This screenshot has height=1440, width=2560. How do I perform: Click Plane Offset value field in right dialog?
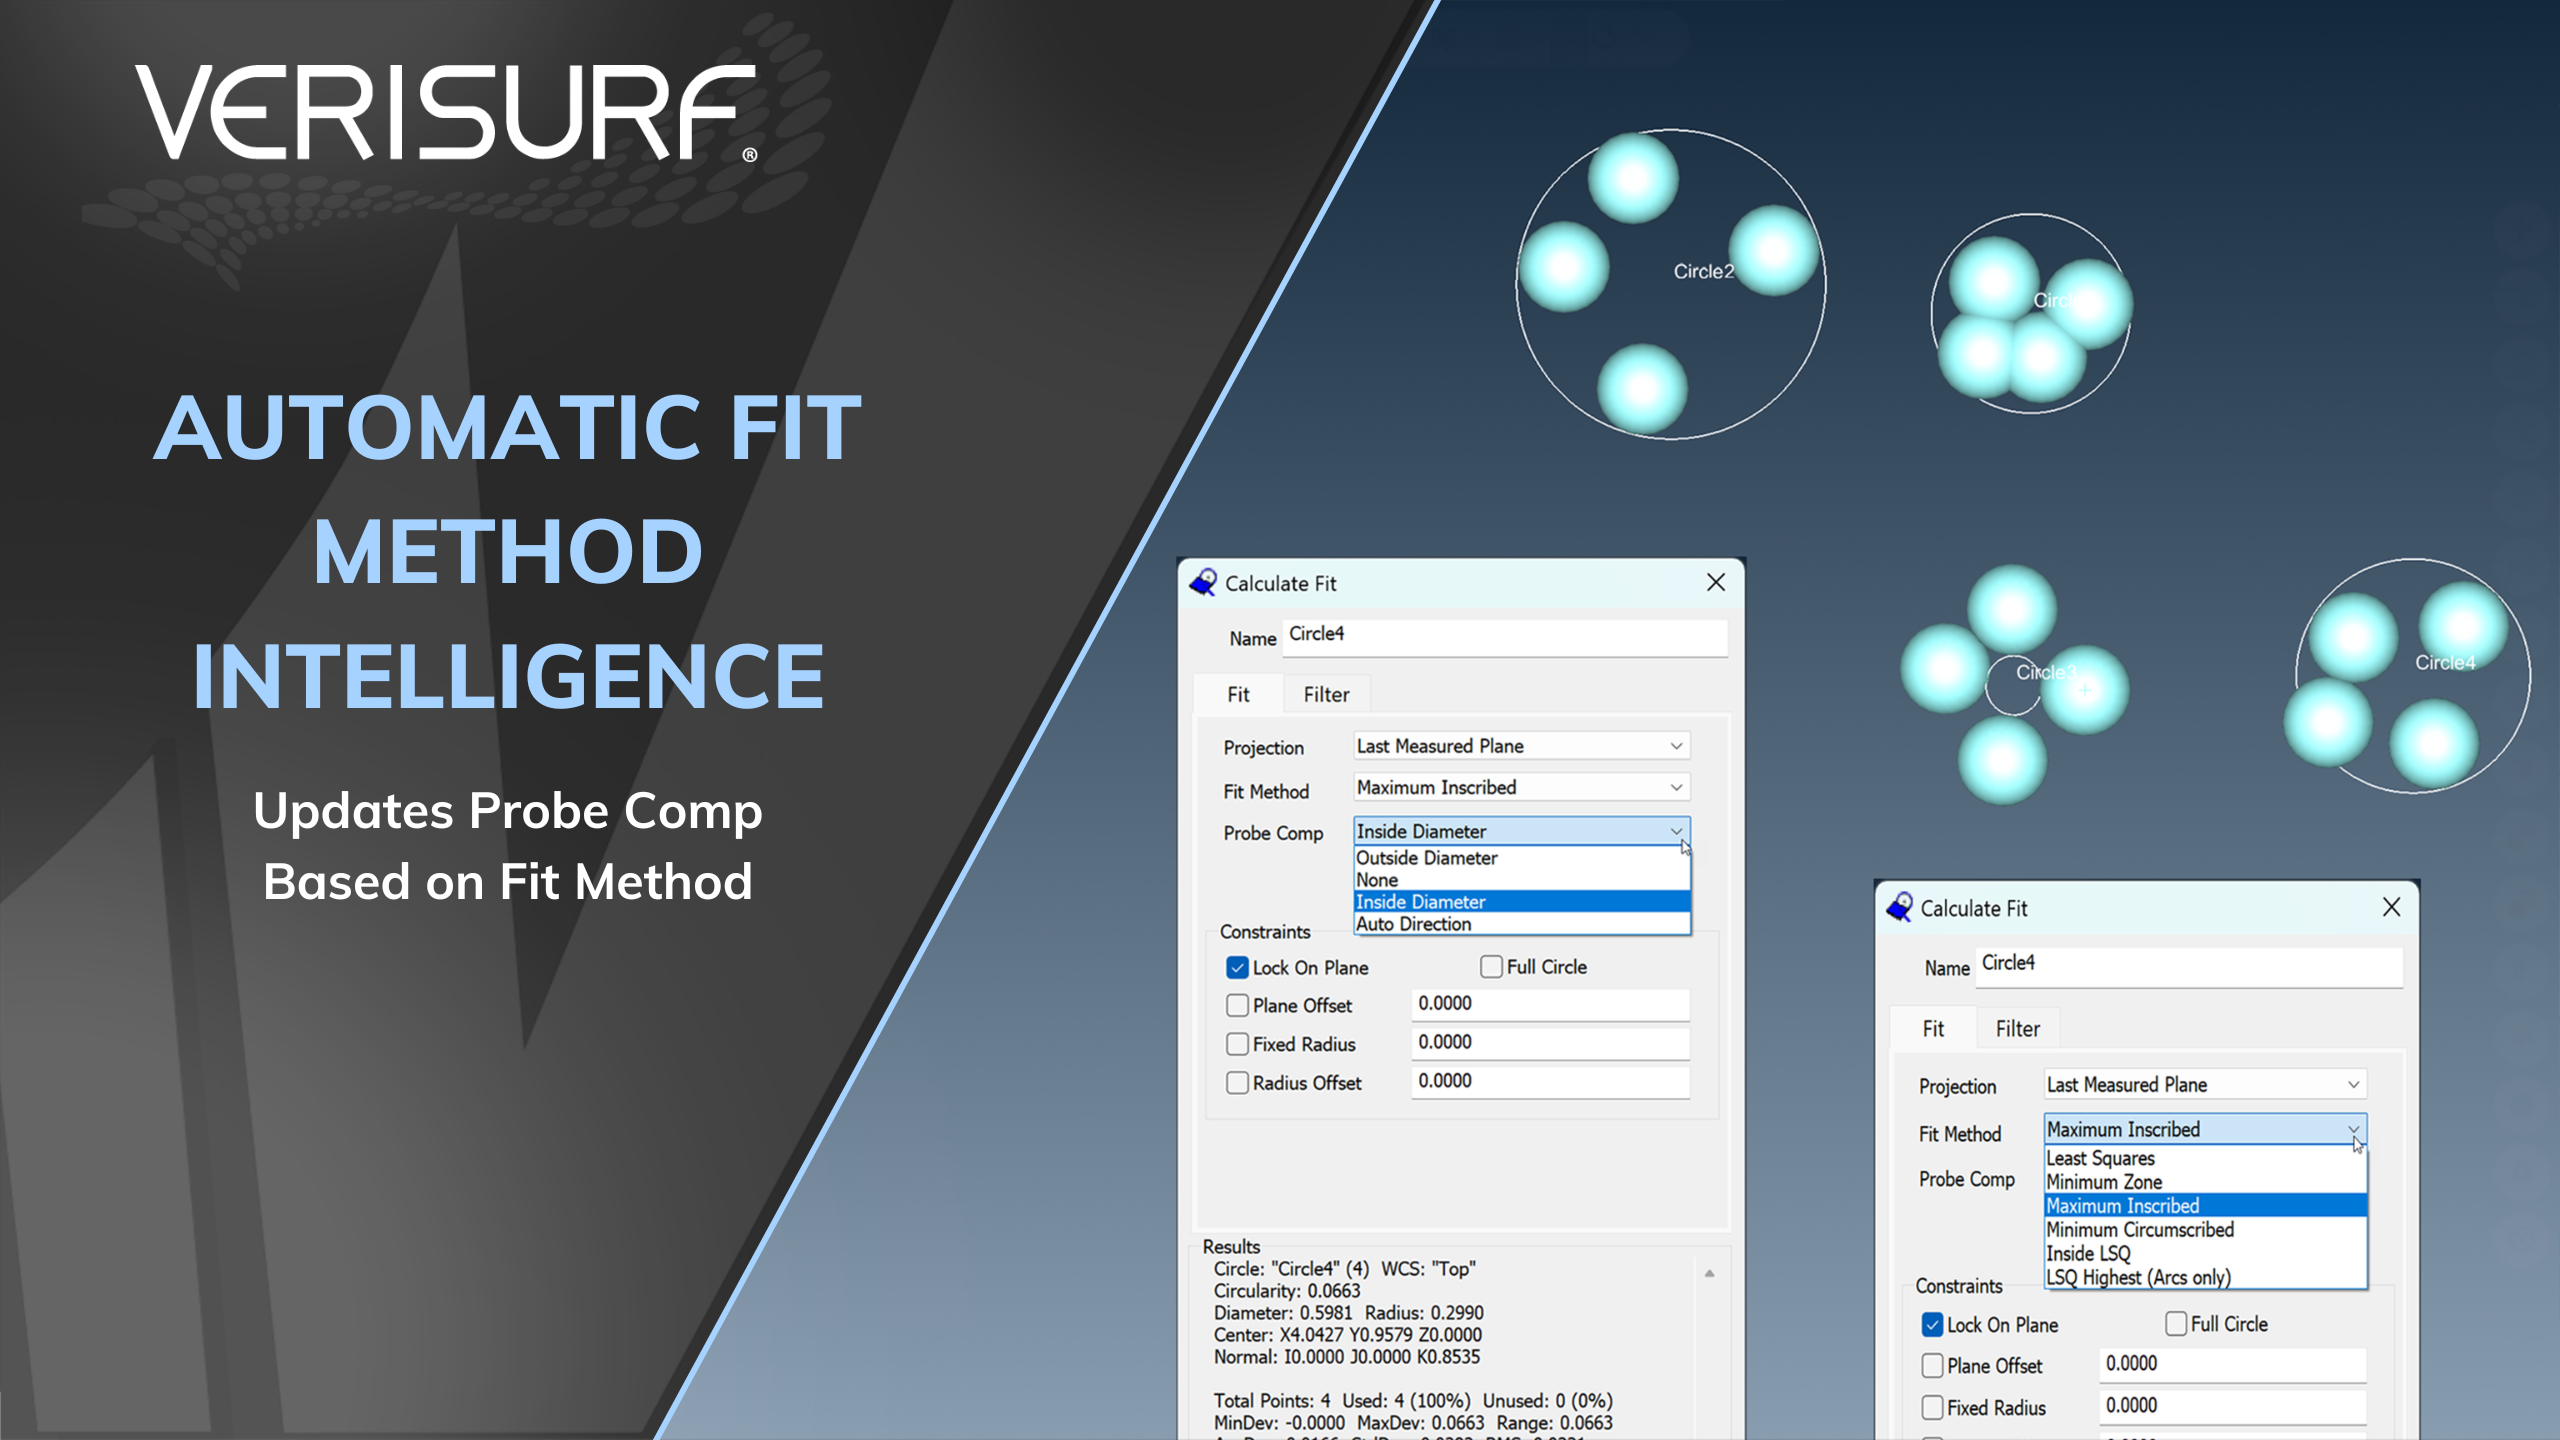point(2232,1364)
